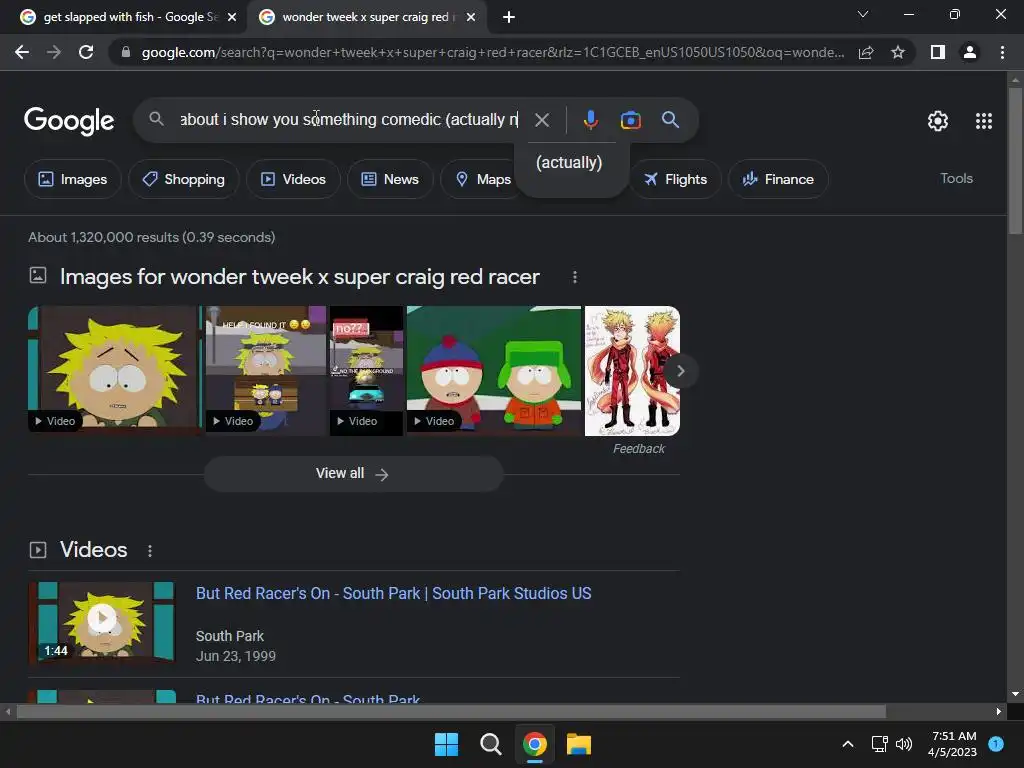Viewport: 1024px width, 768px height.
Task: Open the Google apps grid
Action: click(x=984, y=121)
